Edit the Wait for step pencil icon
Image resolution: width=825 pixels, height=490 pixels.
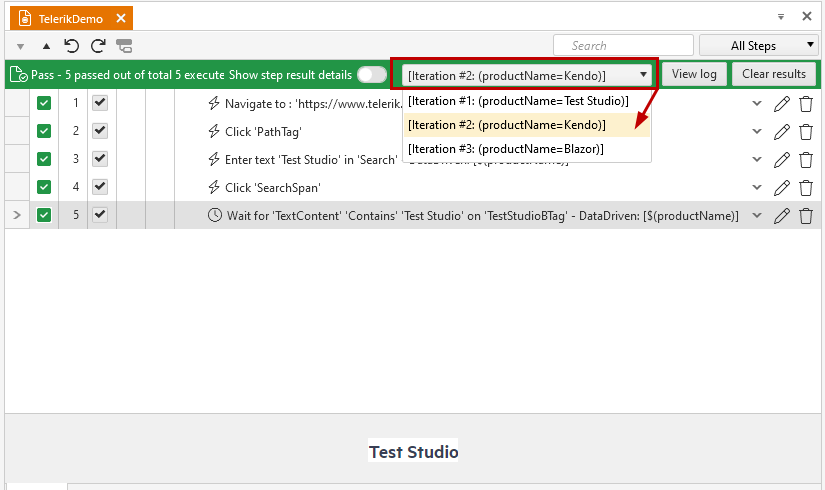click(782, 215)
